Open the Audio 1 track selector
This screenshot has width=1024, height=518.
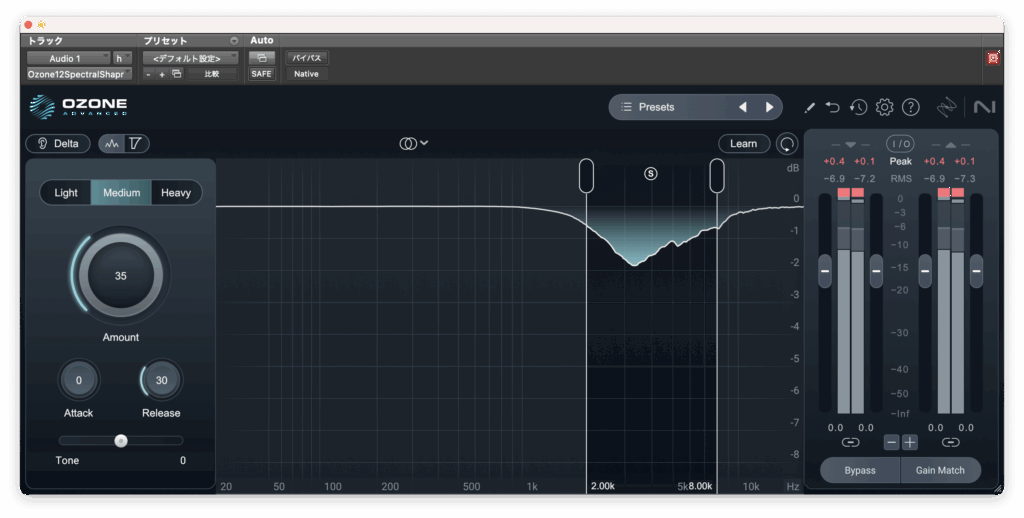[x=68, y=59]
